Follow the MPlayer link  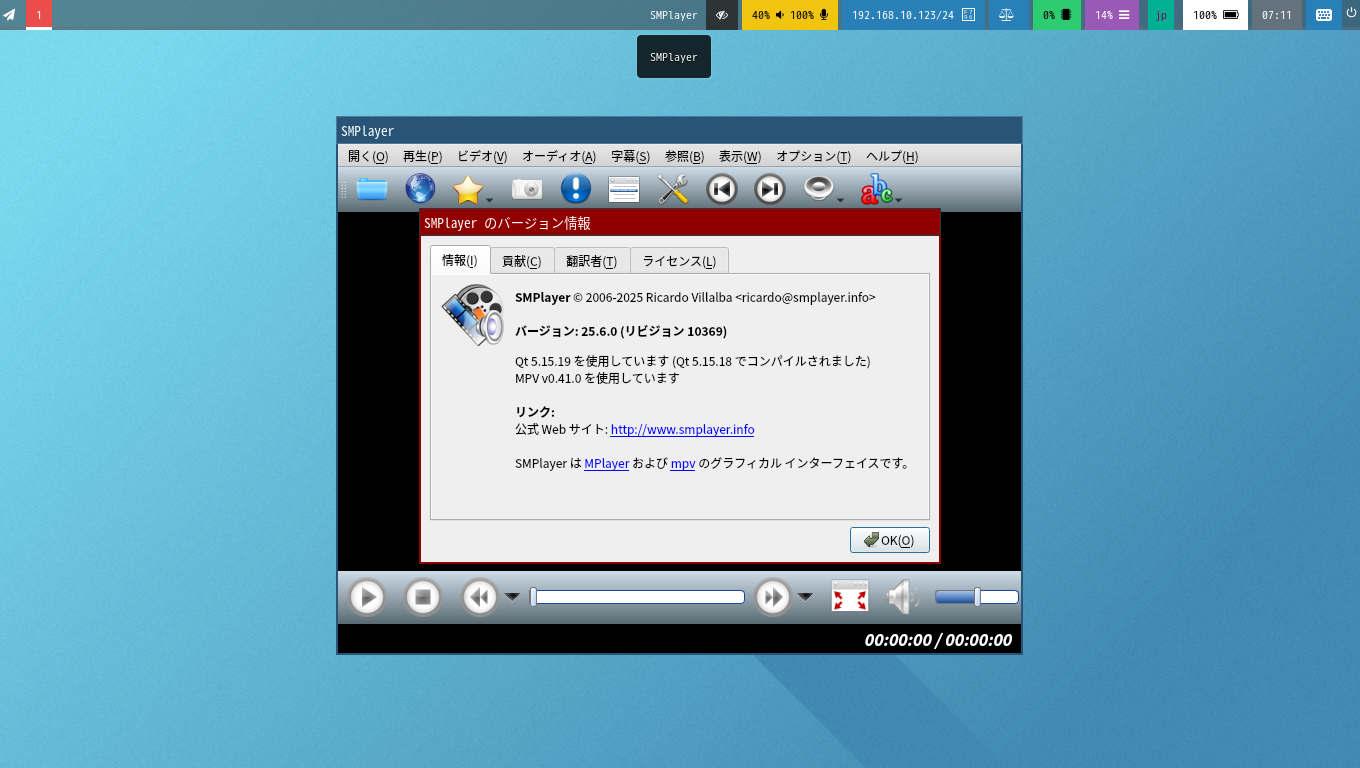pyautogui.click(x=606, y=464)
